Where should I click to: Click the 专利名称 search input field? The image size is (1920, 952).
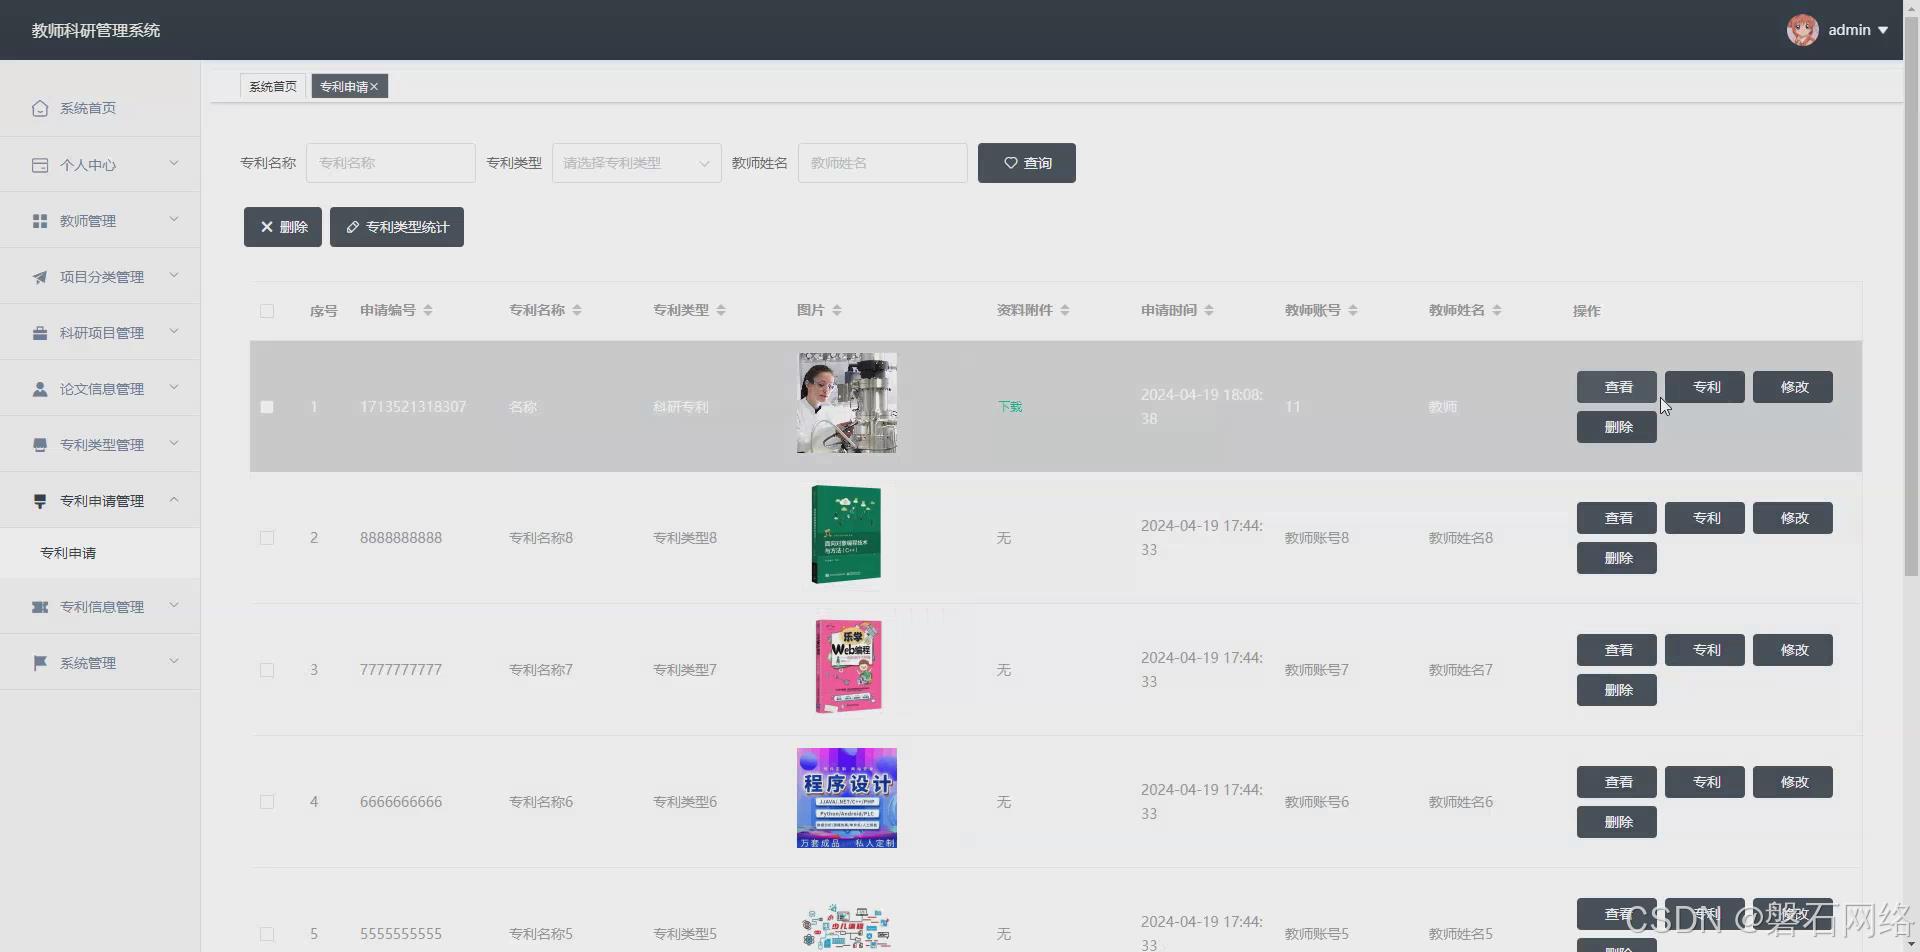391,163
